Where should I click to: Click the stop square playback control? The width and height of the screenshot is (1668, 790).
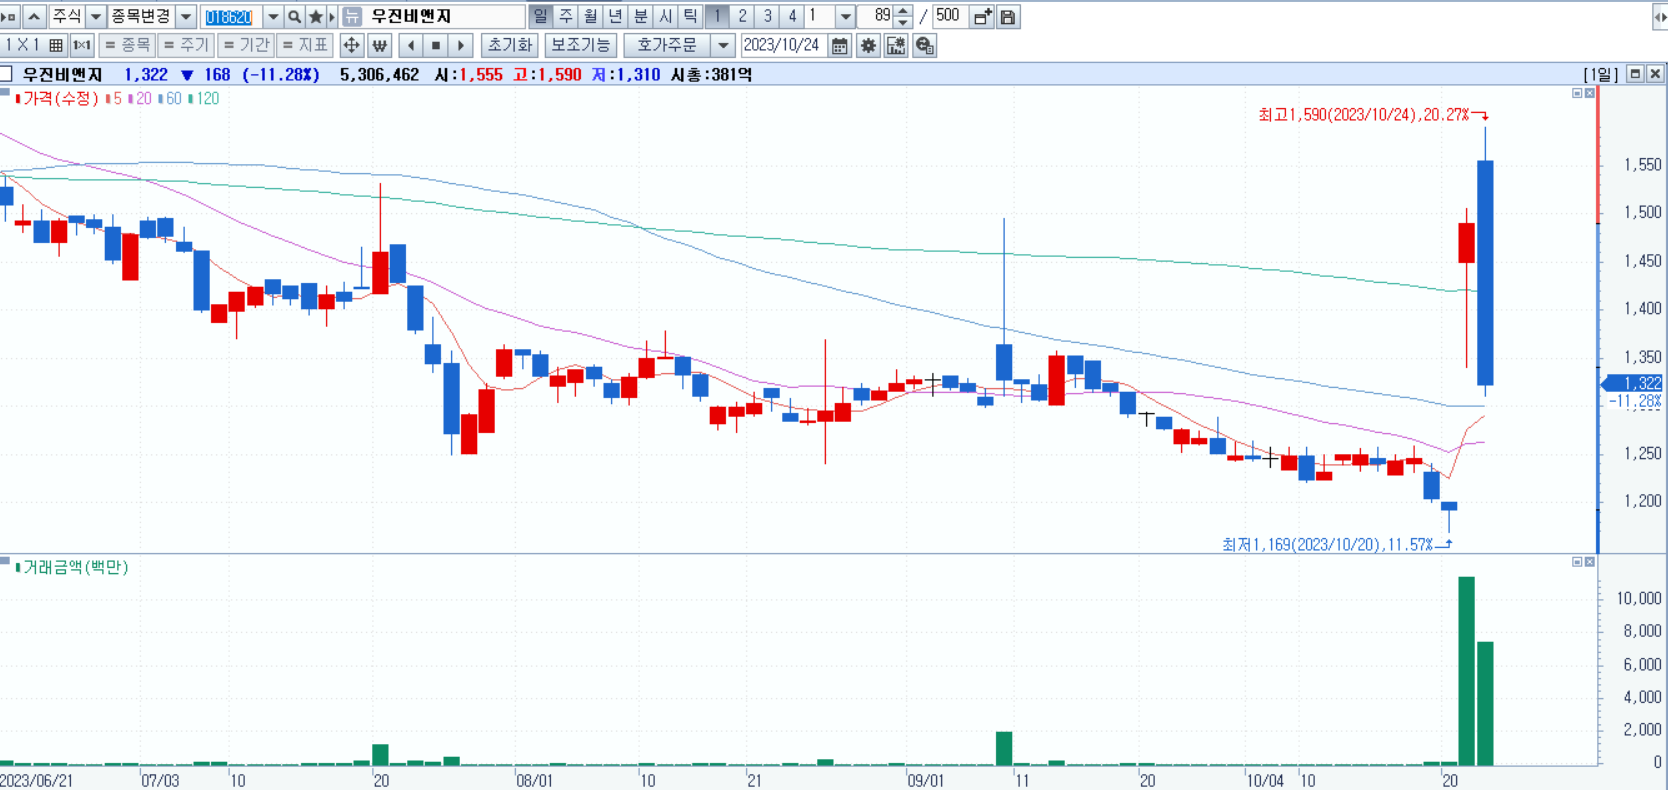point(435,45)
